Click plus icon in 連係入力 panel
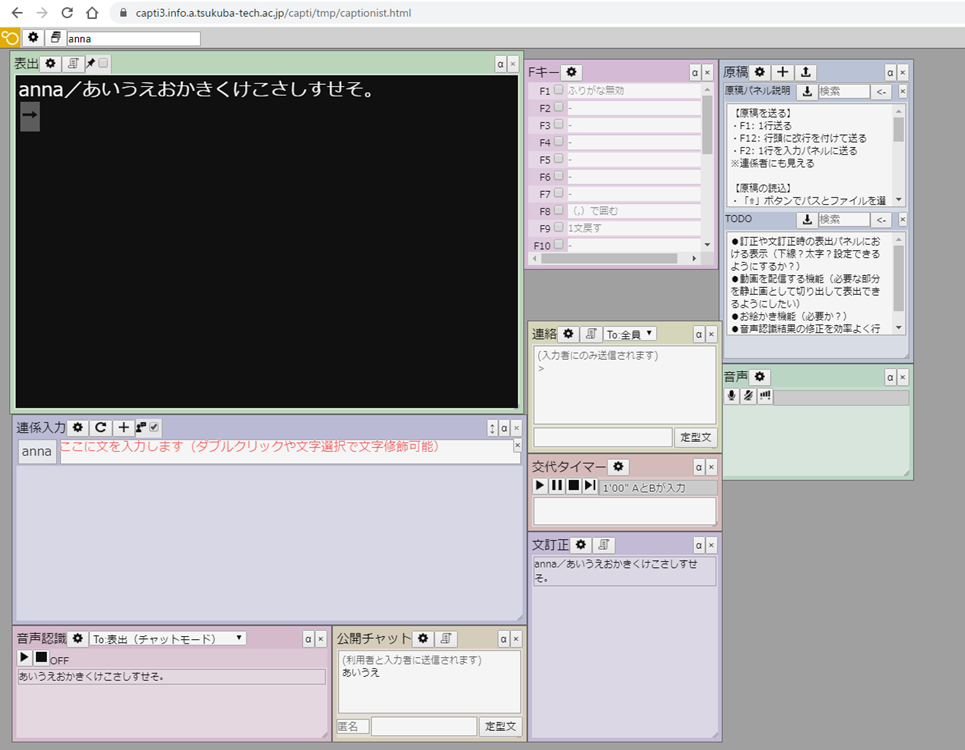The width and height of the screenshot is (965, 750). point(123,427)
